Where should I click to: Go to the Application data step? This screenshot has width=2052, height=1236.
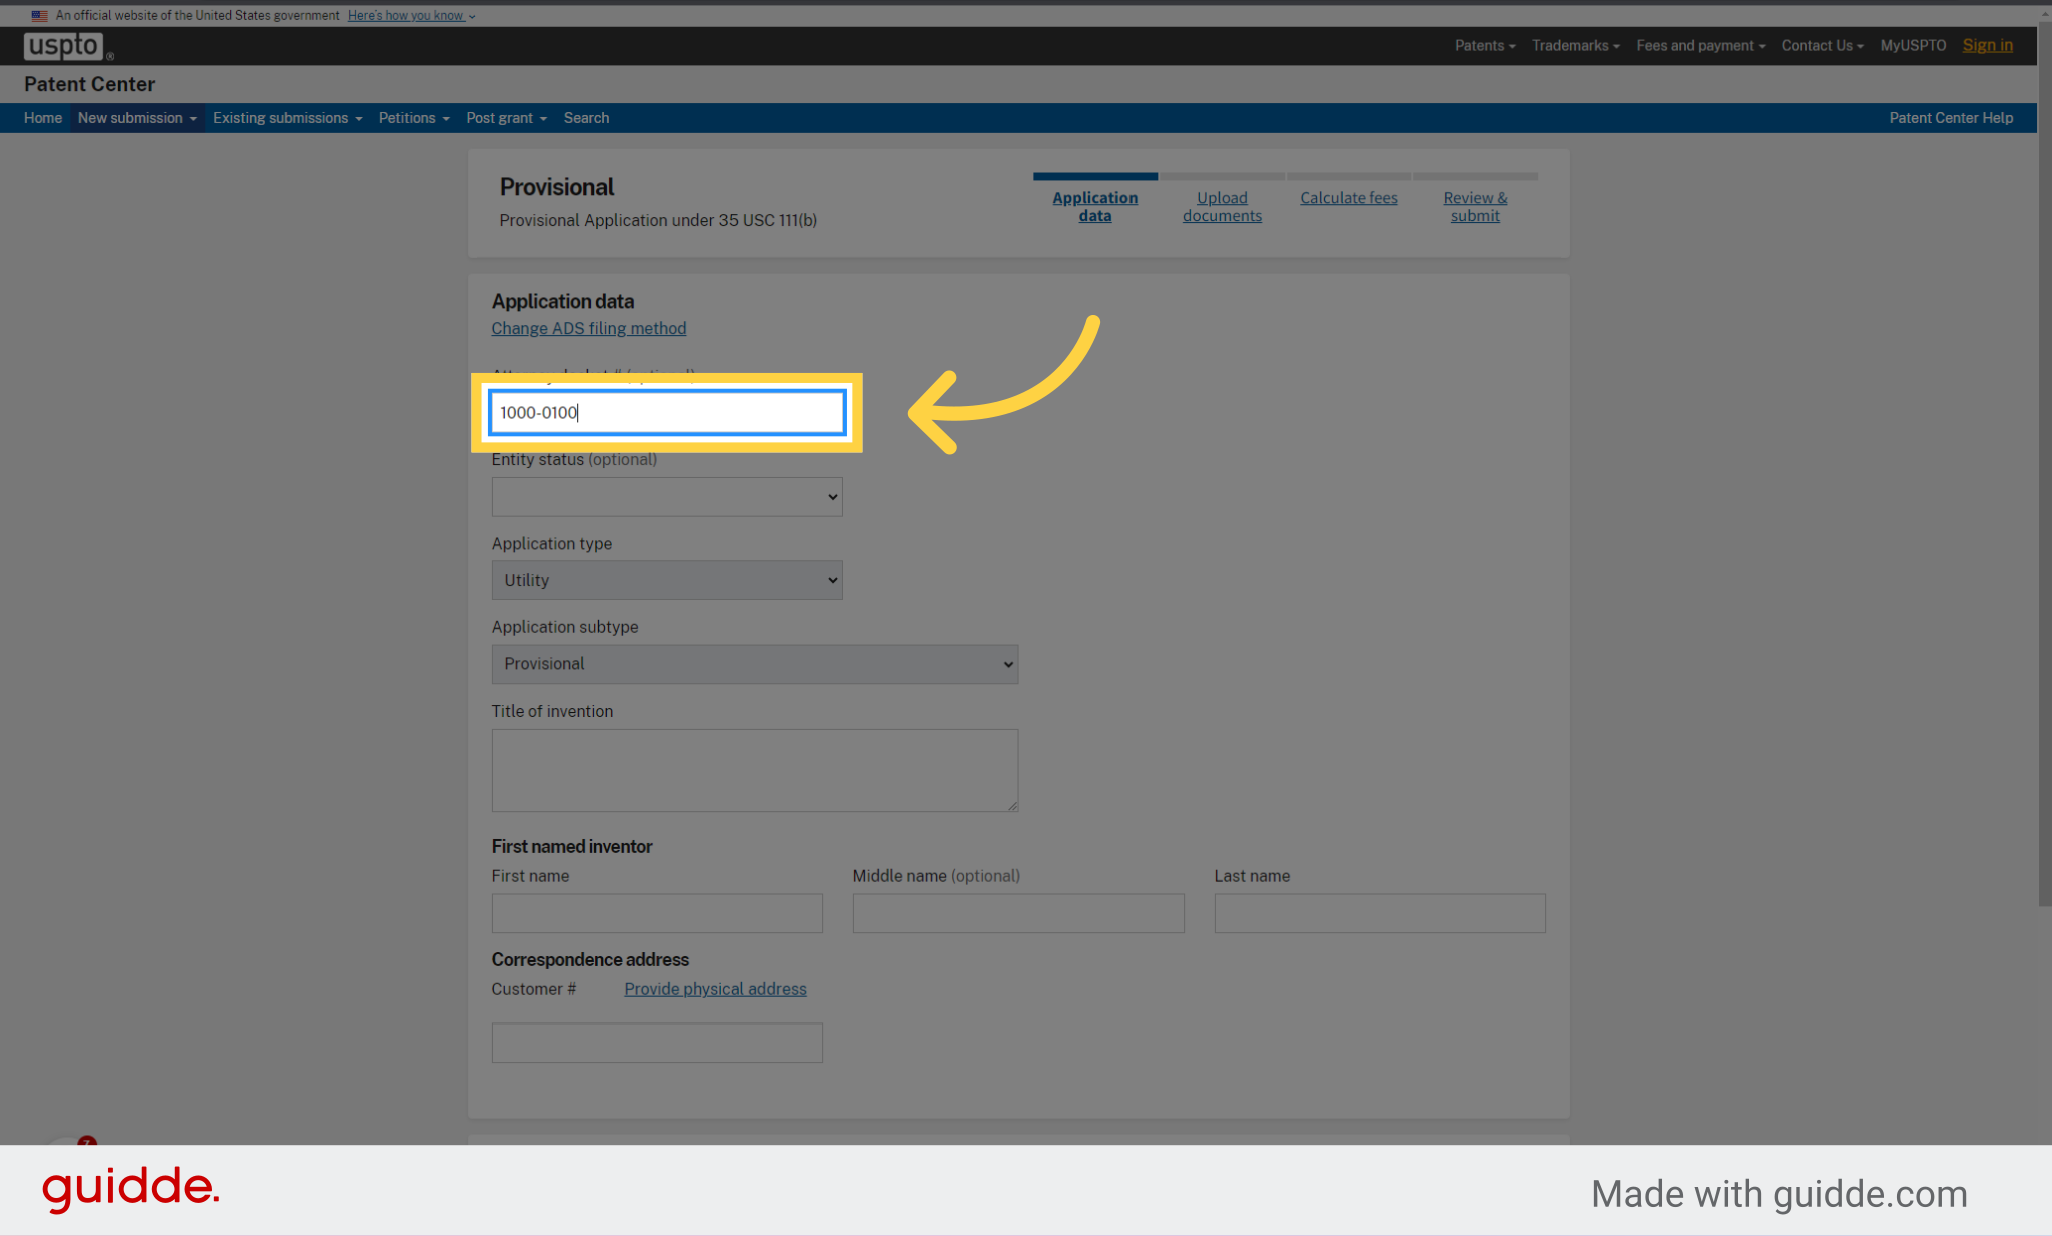pos(1094,206)
